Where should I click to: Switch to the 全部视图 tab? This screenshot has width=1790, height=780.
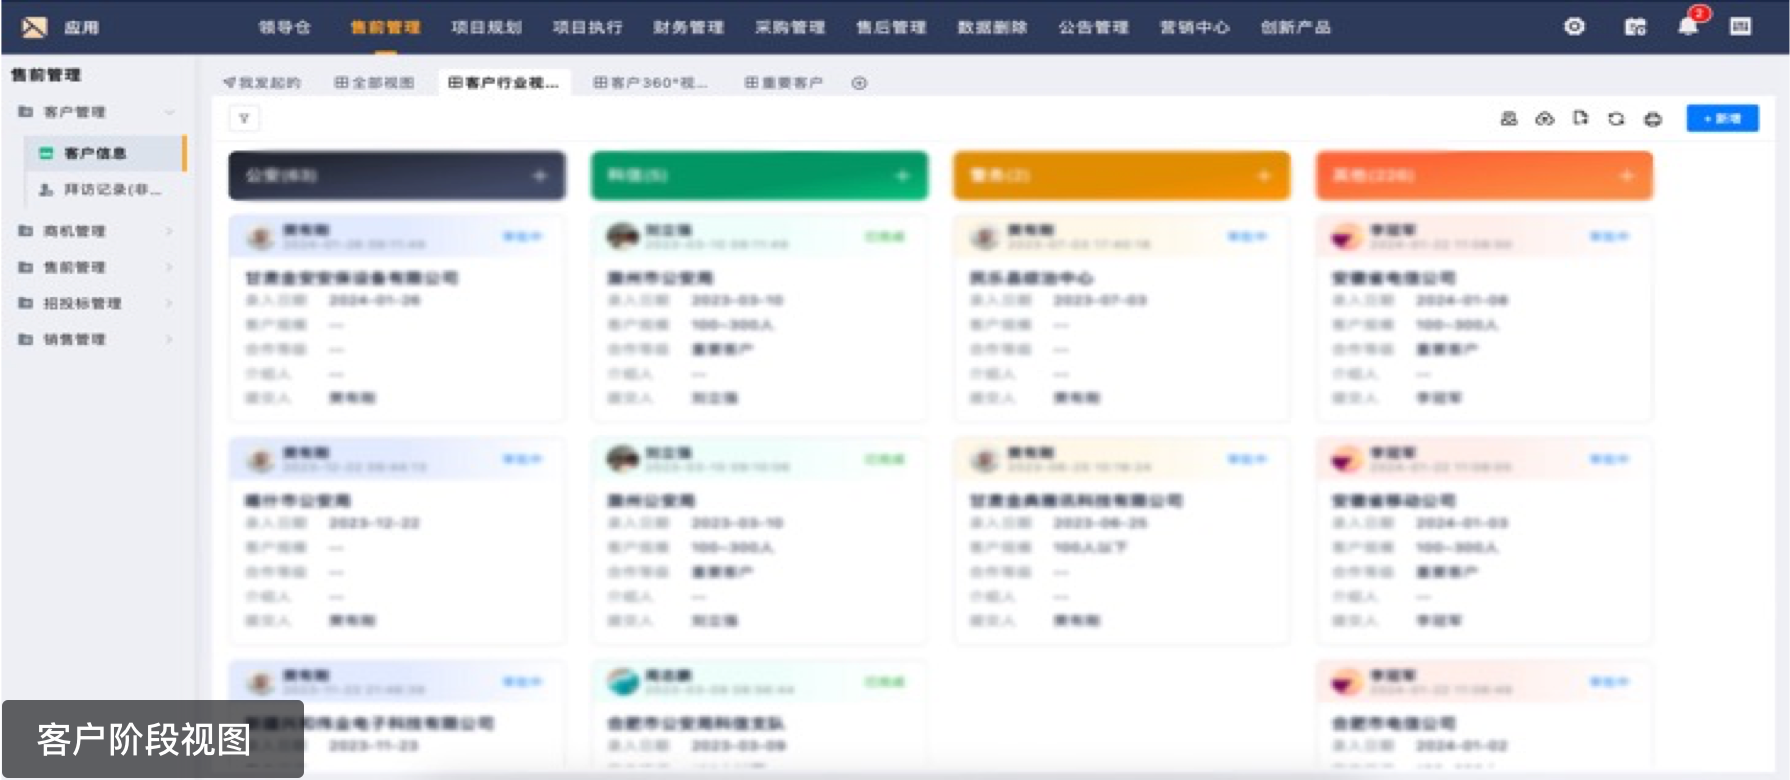(374, 83)
